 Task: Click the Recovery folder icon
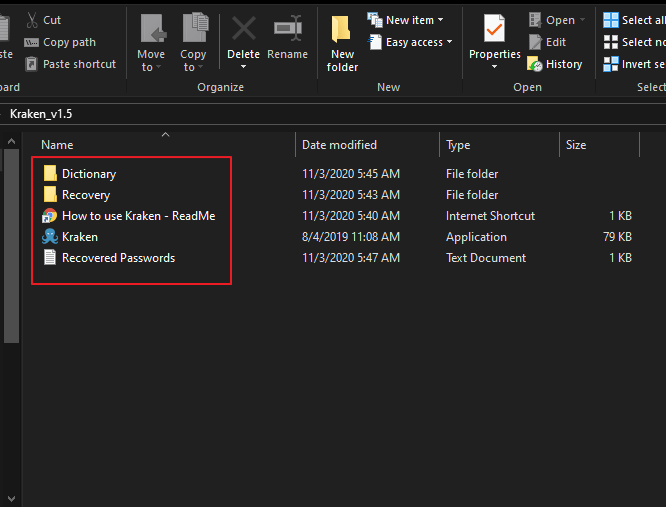(x=50, y=194)
